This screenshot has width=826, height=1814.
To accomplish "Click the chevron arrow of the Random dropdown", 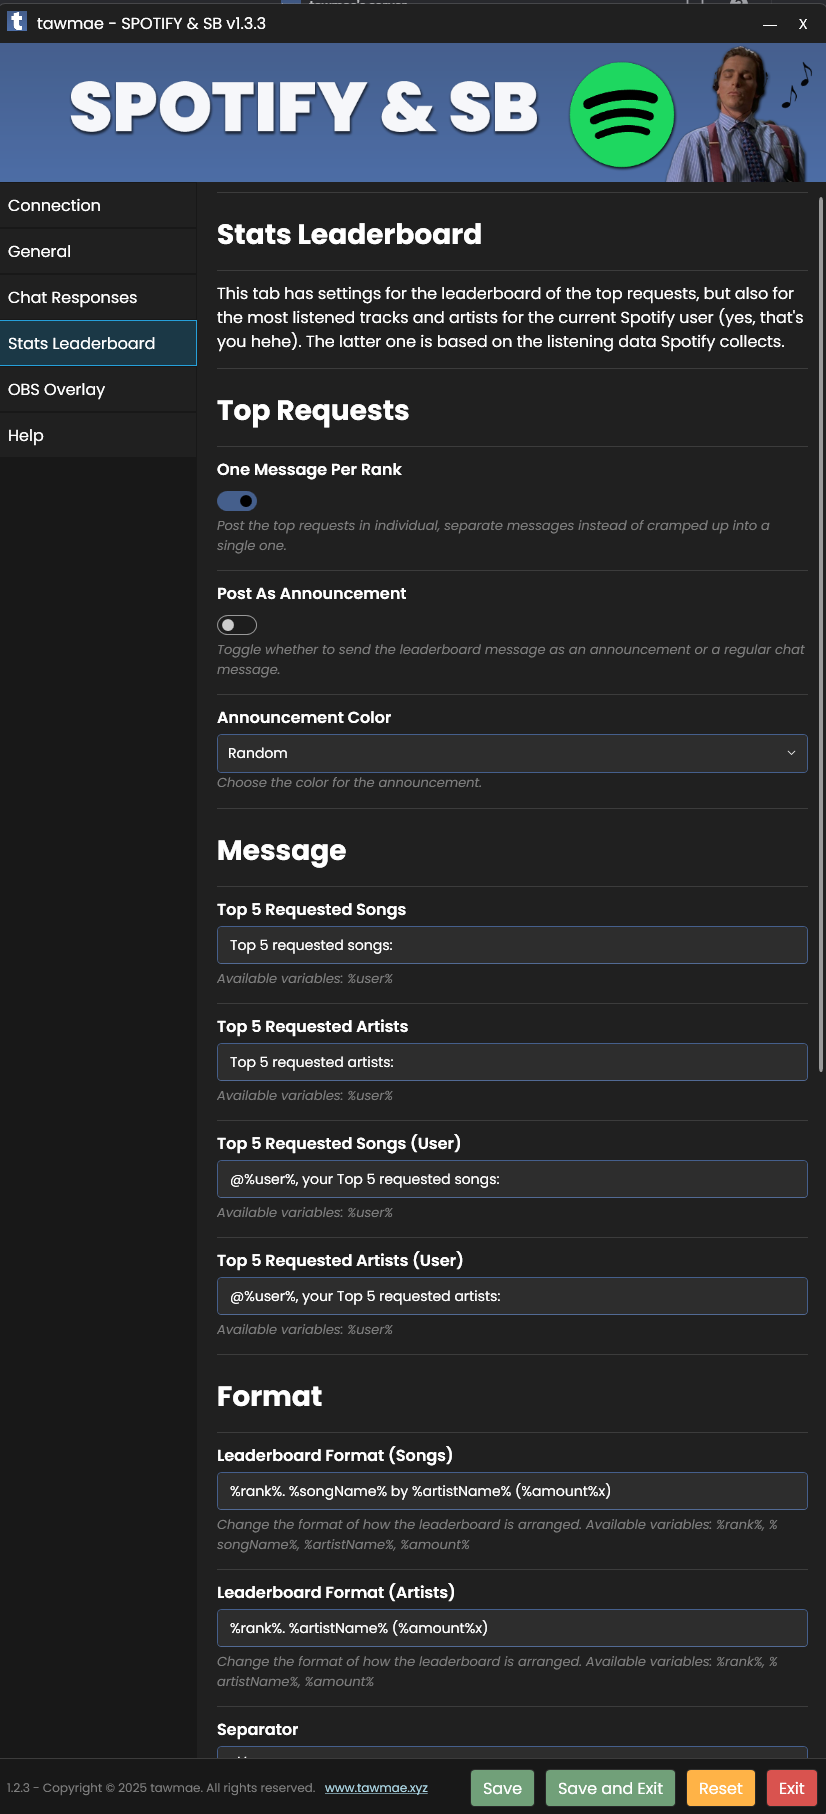I will 791,753.
